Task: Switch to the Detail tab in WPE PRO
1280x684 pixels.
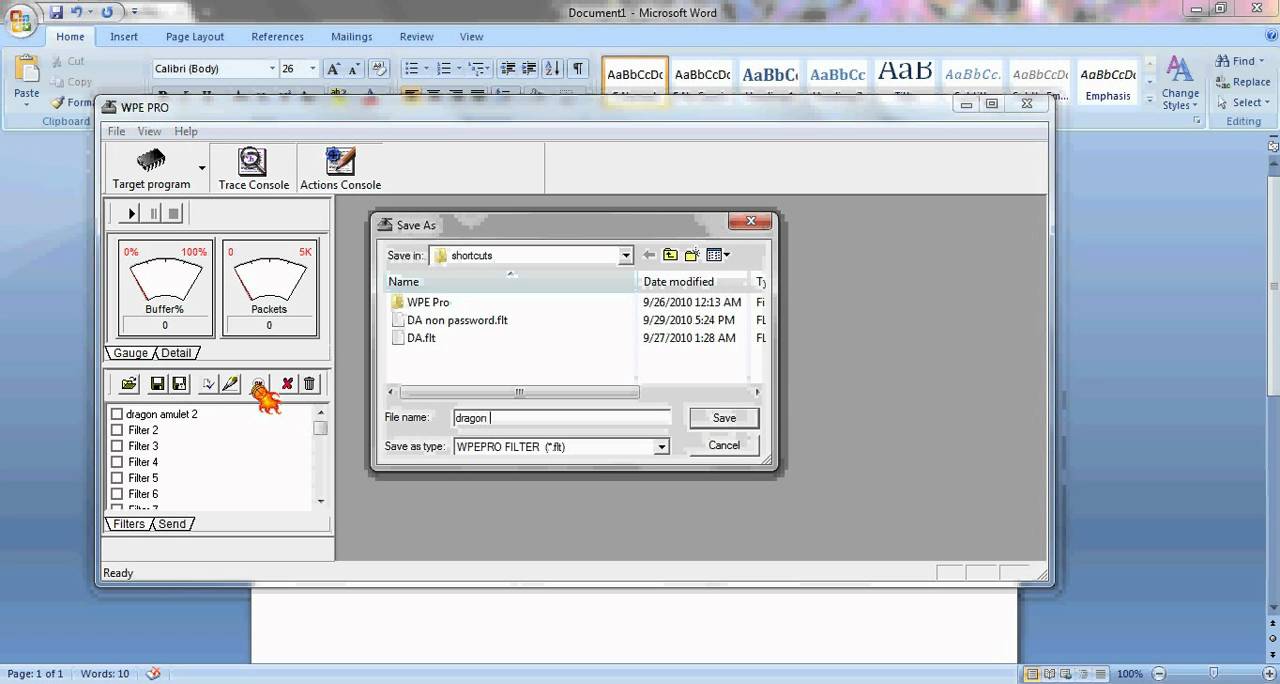Action: click(x=176, y=353)
